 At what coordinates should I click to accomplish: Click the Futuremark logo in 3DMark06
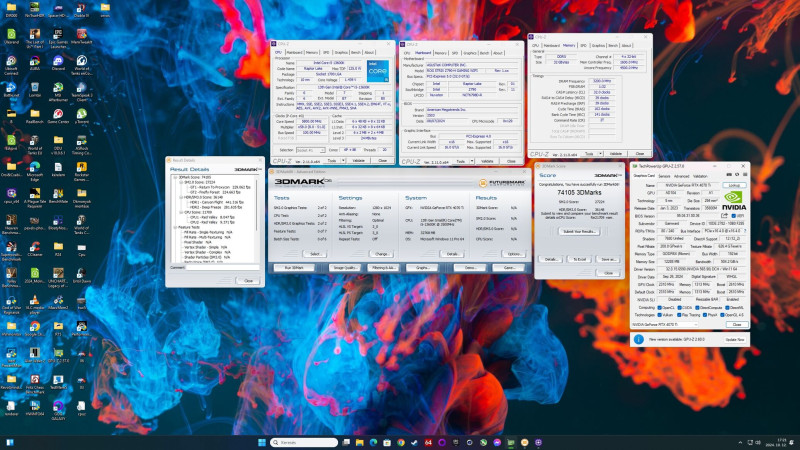tap(503, 183)
